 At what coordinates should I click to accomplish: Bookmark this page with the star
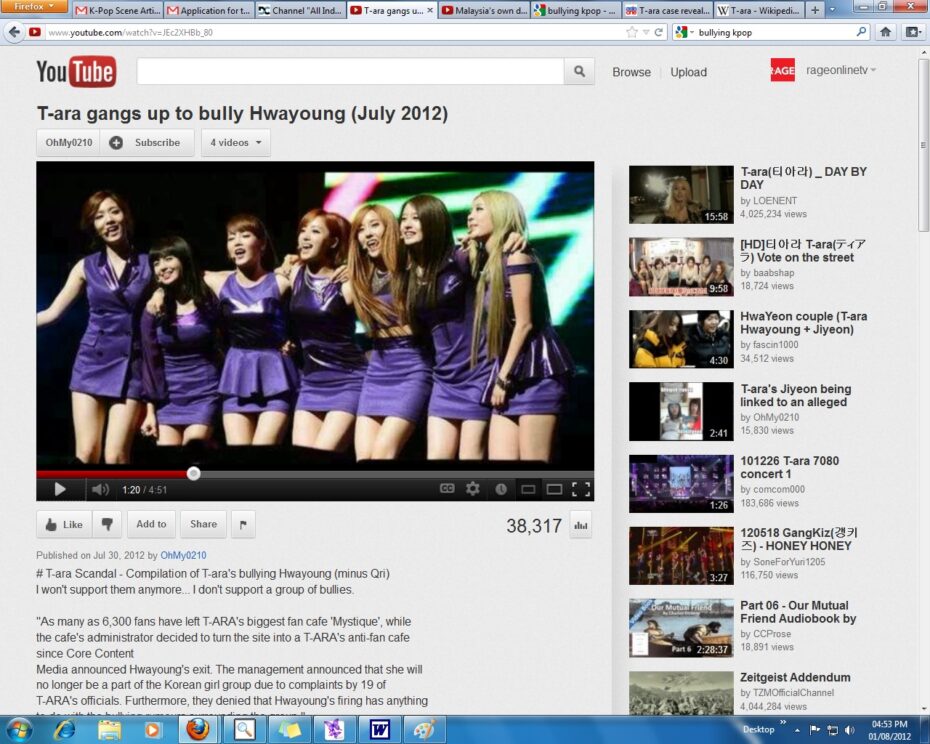[x=631, y=32]
